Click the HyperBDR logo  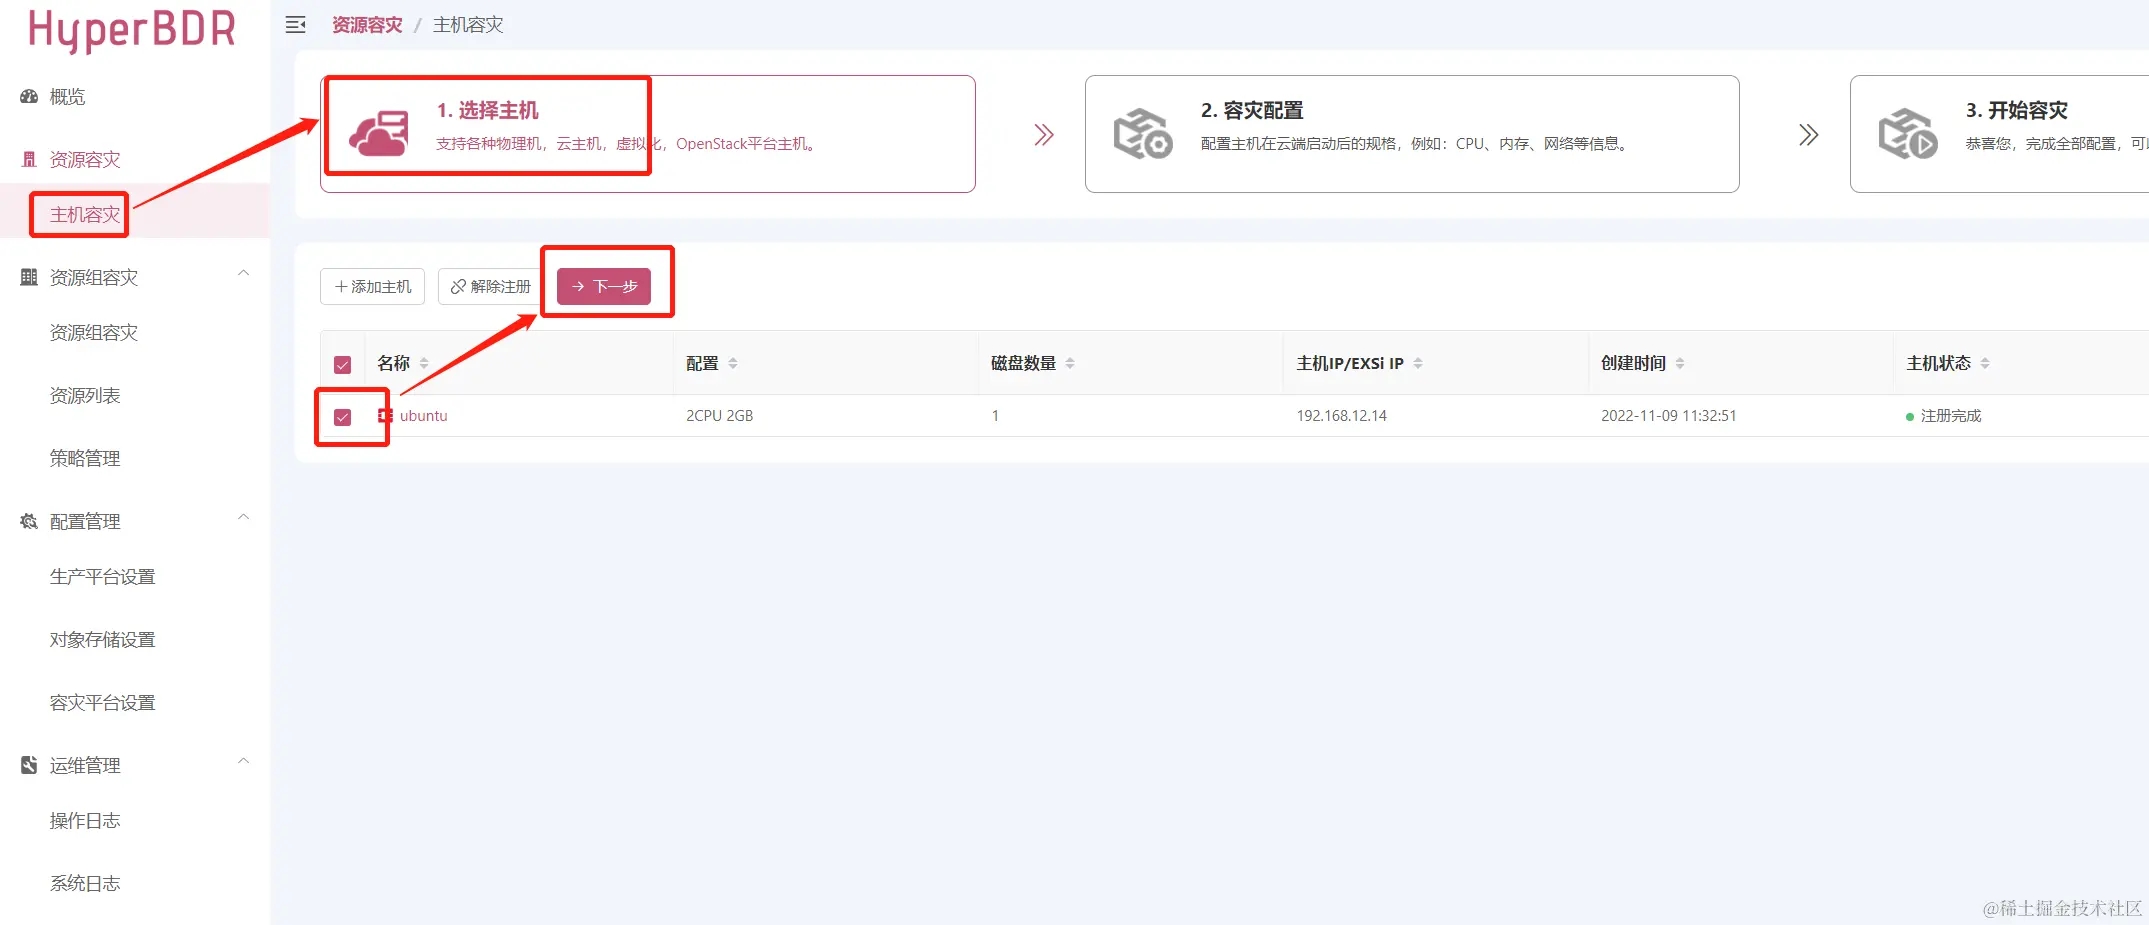[x=132, y=30]
